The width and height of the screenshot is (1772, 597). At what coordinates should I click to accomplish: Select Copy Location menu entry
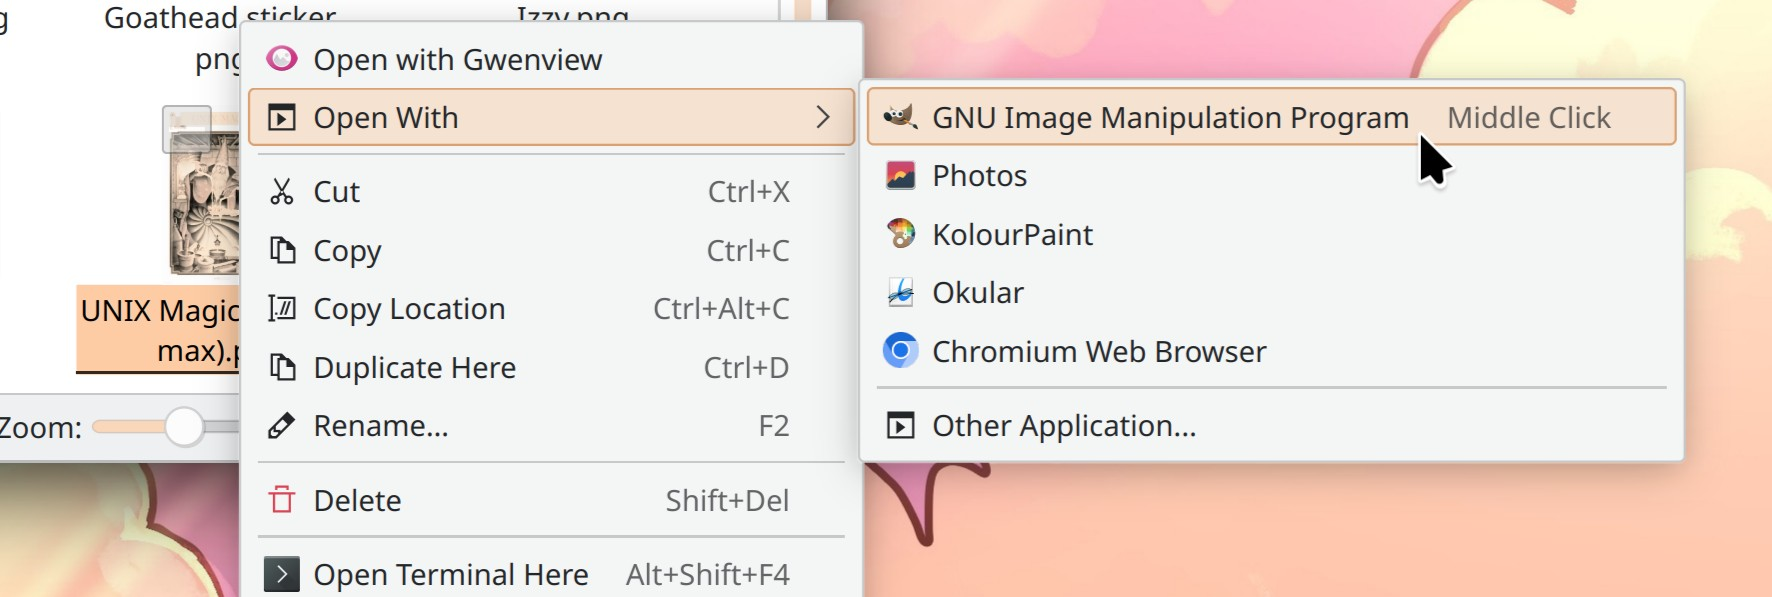[x=409, y=309]
